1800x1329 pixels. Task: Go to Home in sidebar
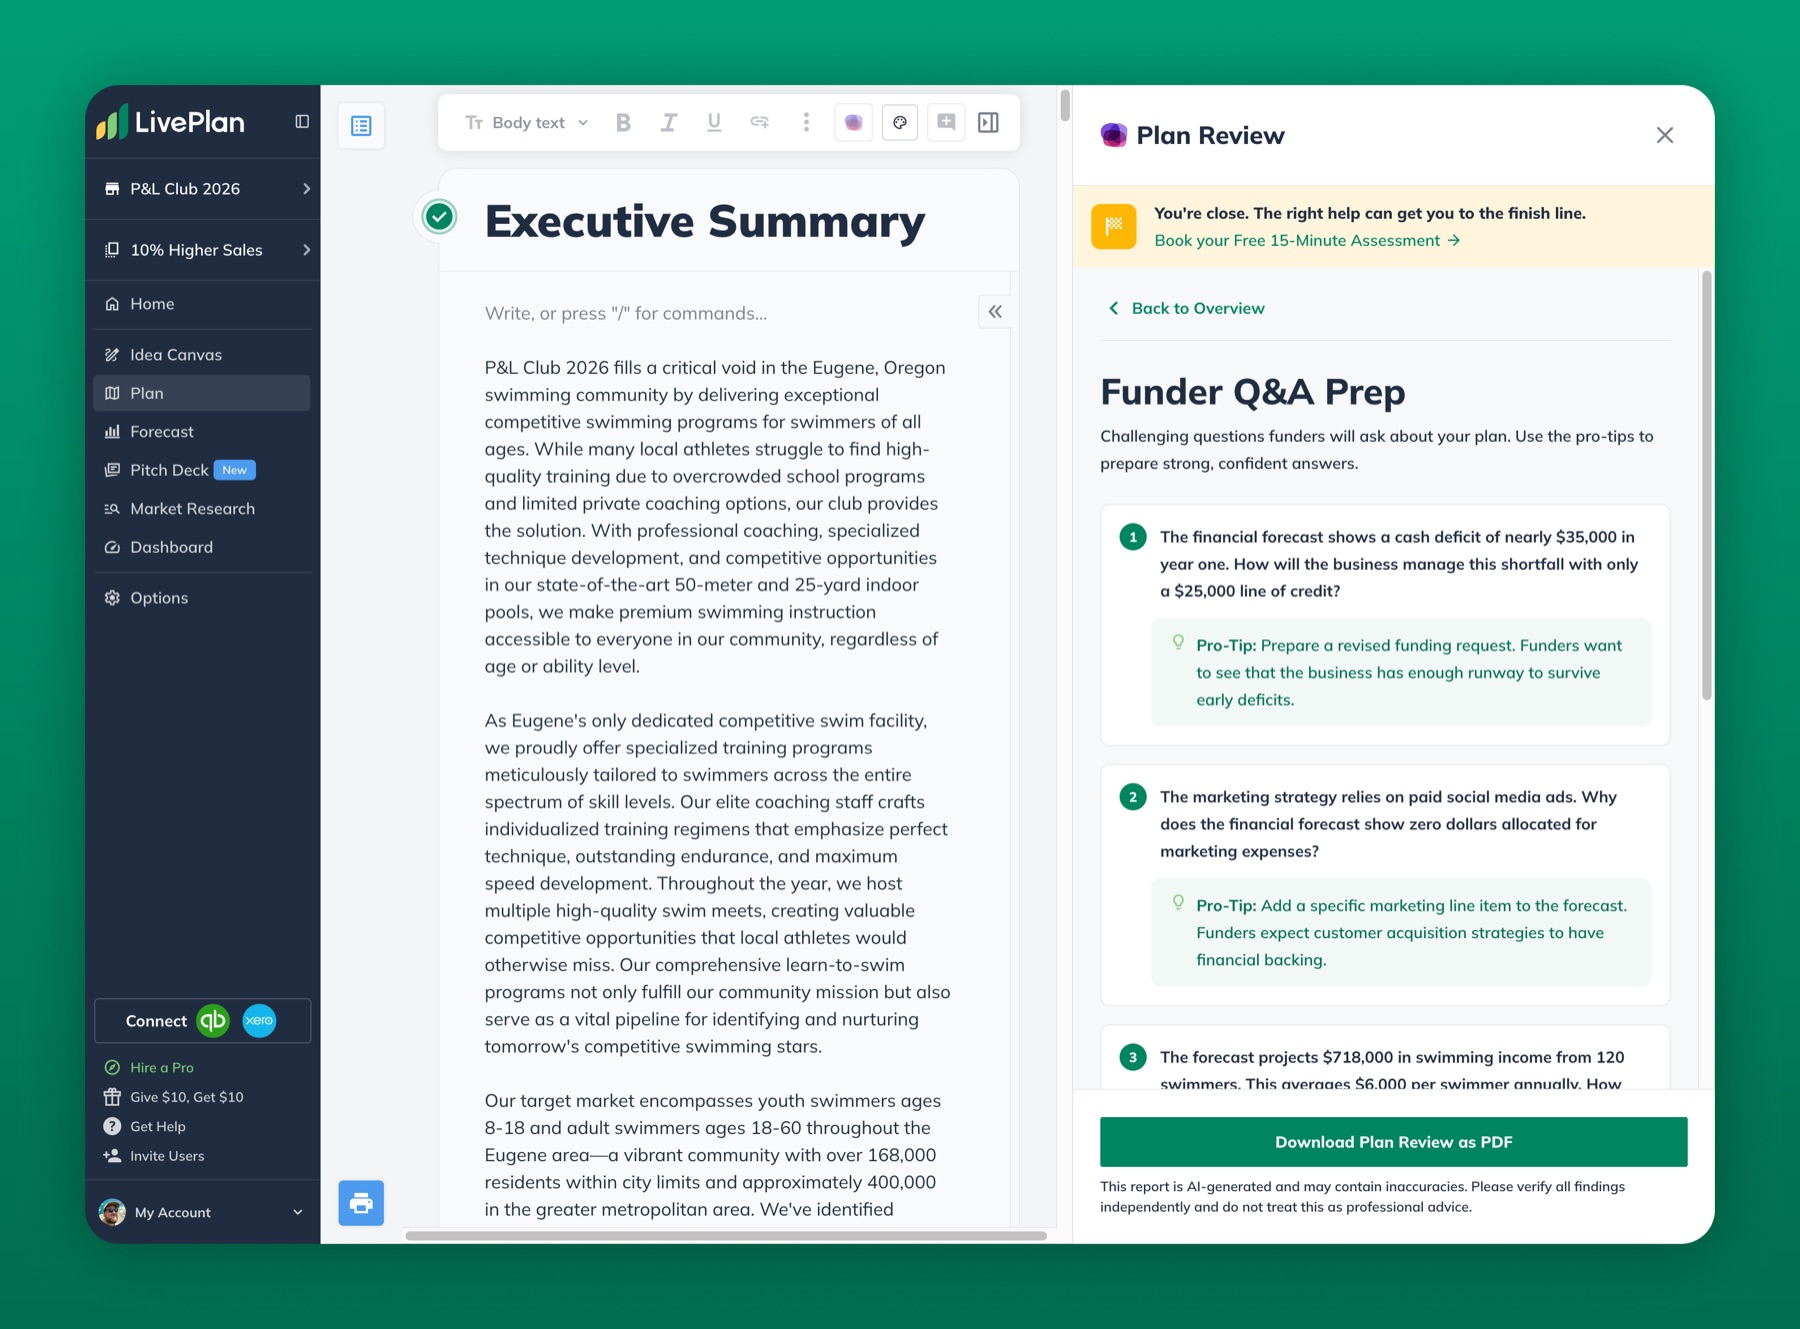[x=202, y=304]
